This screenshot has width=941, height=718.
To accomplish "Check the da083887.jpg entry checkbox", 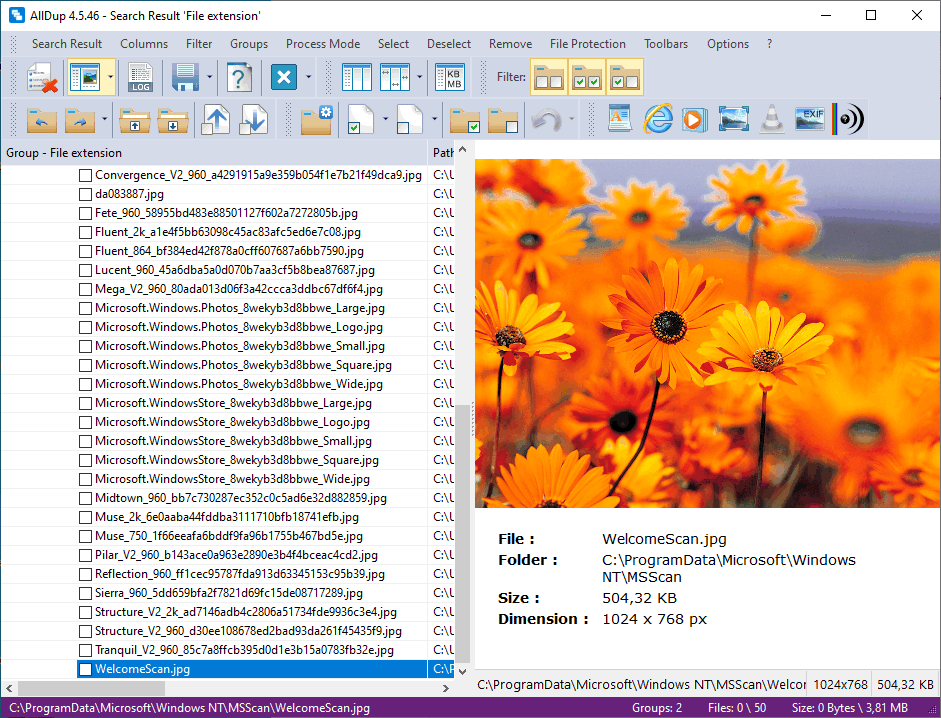I will pos(85,193).
